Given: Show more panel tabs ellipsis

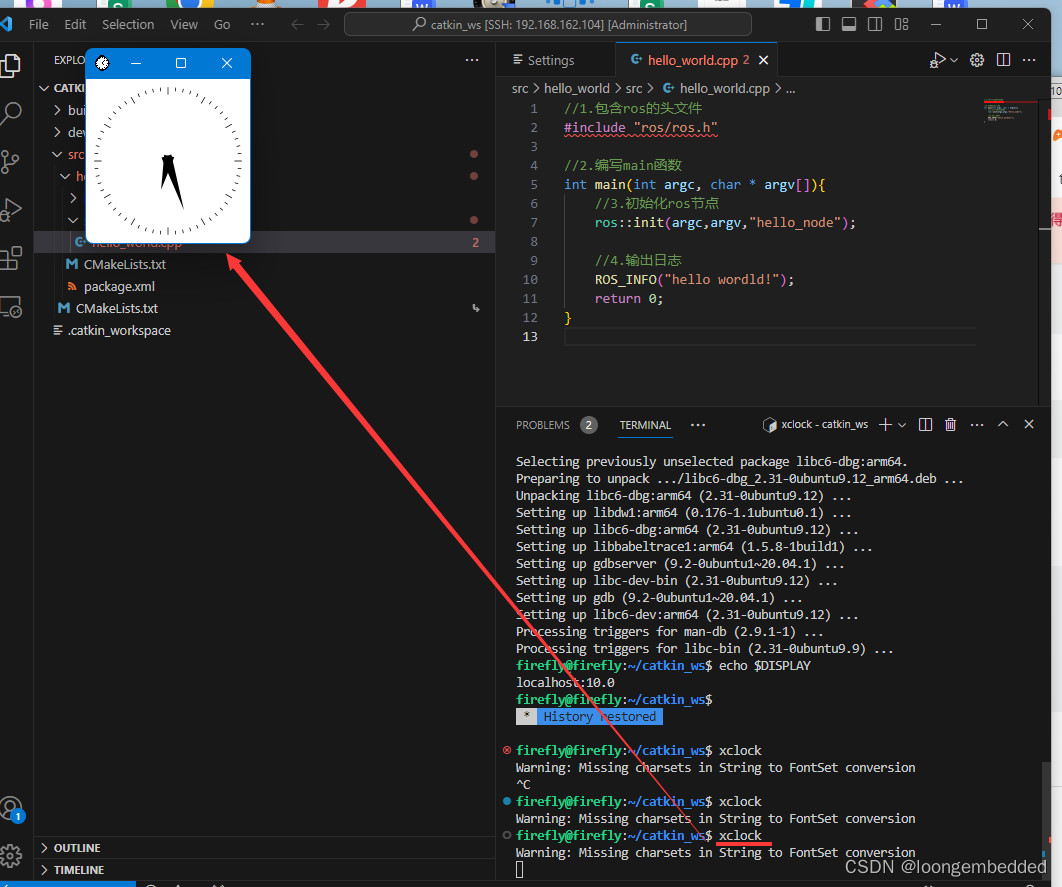Looking at the screenshot, I should point(698,425).
